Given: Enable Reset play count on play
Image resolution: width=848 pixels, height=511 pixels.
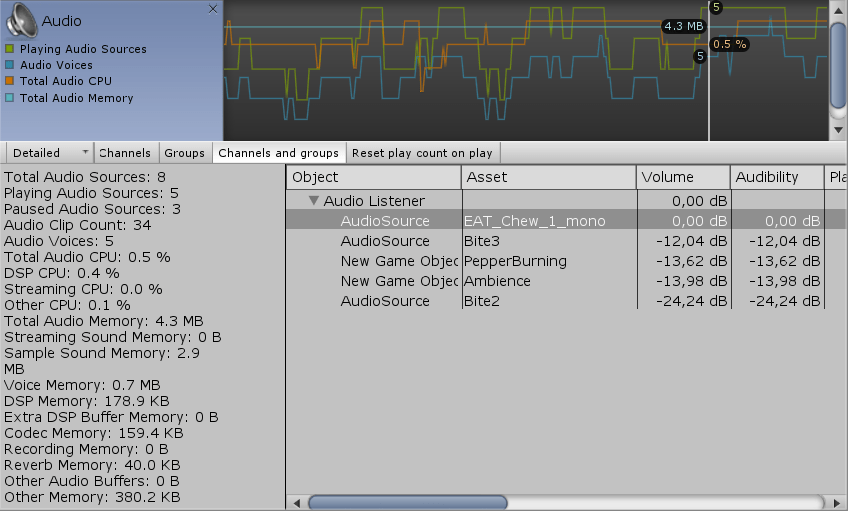Looking at the screenshot, I should click(422, 153).
